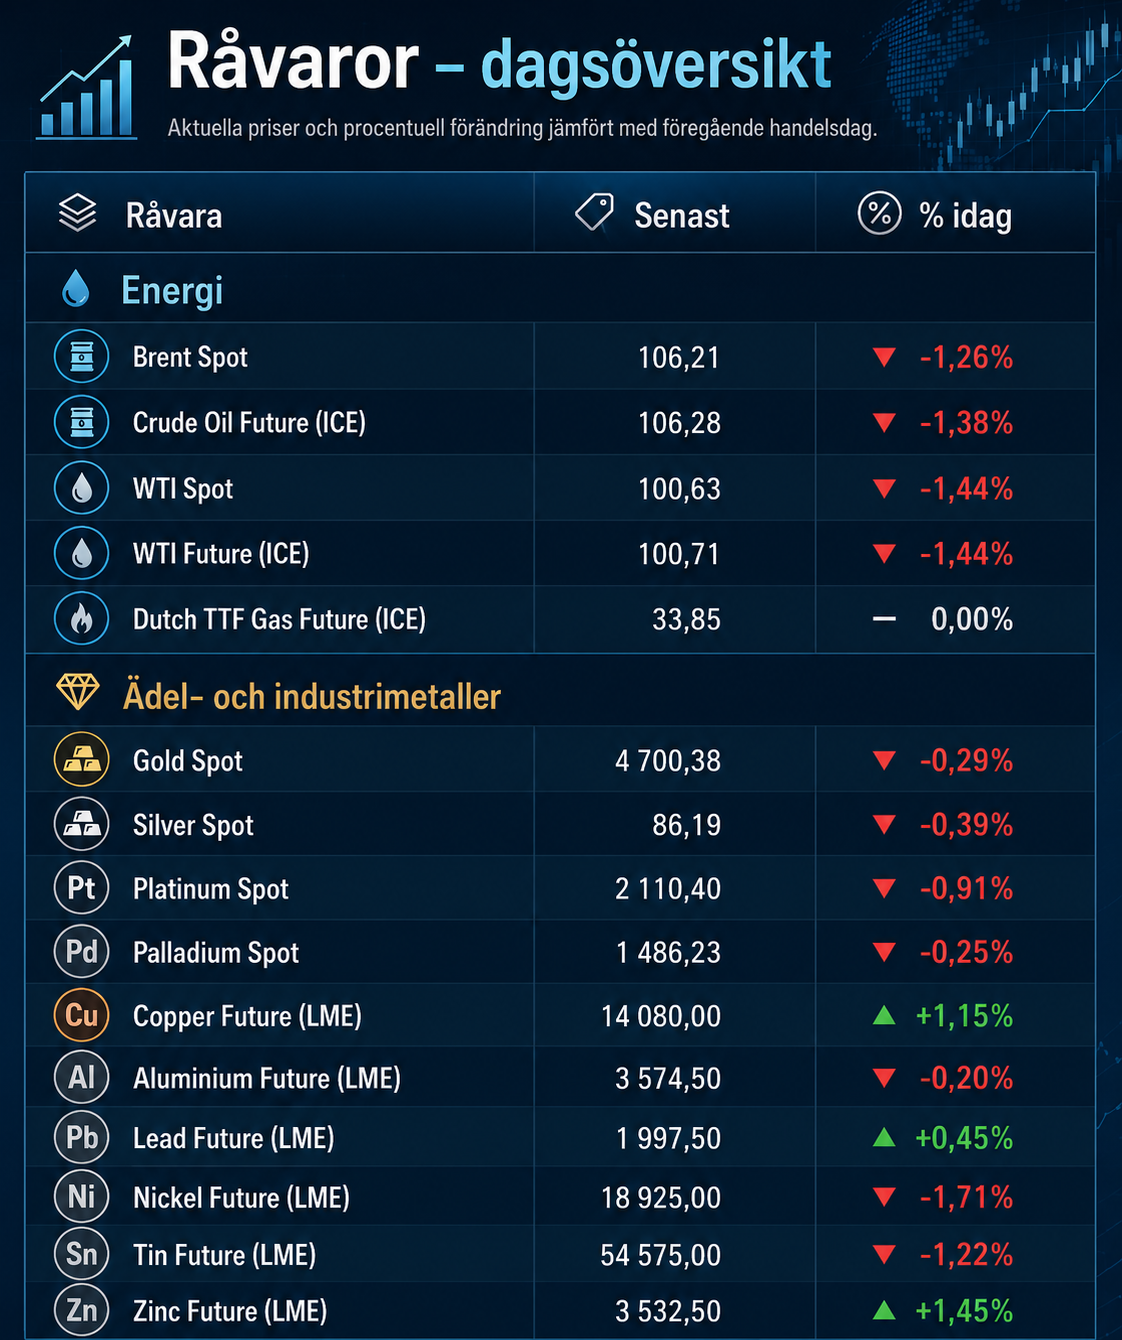Click the Tin Future price 54 575,00
Screen dimensions: 1122x1340
pyautogui.click(x=660, y=1255)
